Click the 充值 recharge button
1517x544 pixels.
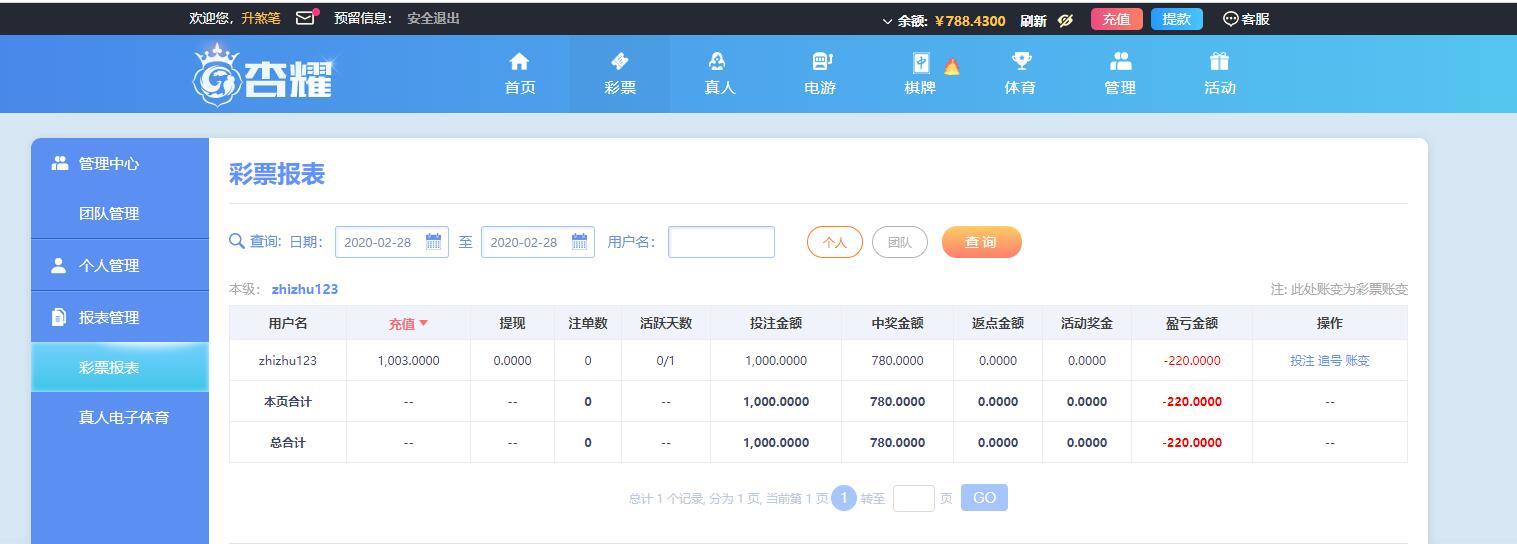(x=1116, y=19)
